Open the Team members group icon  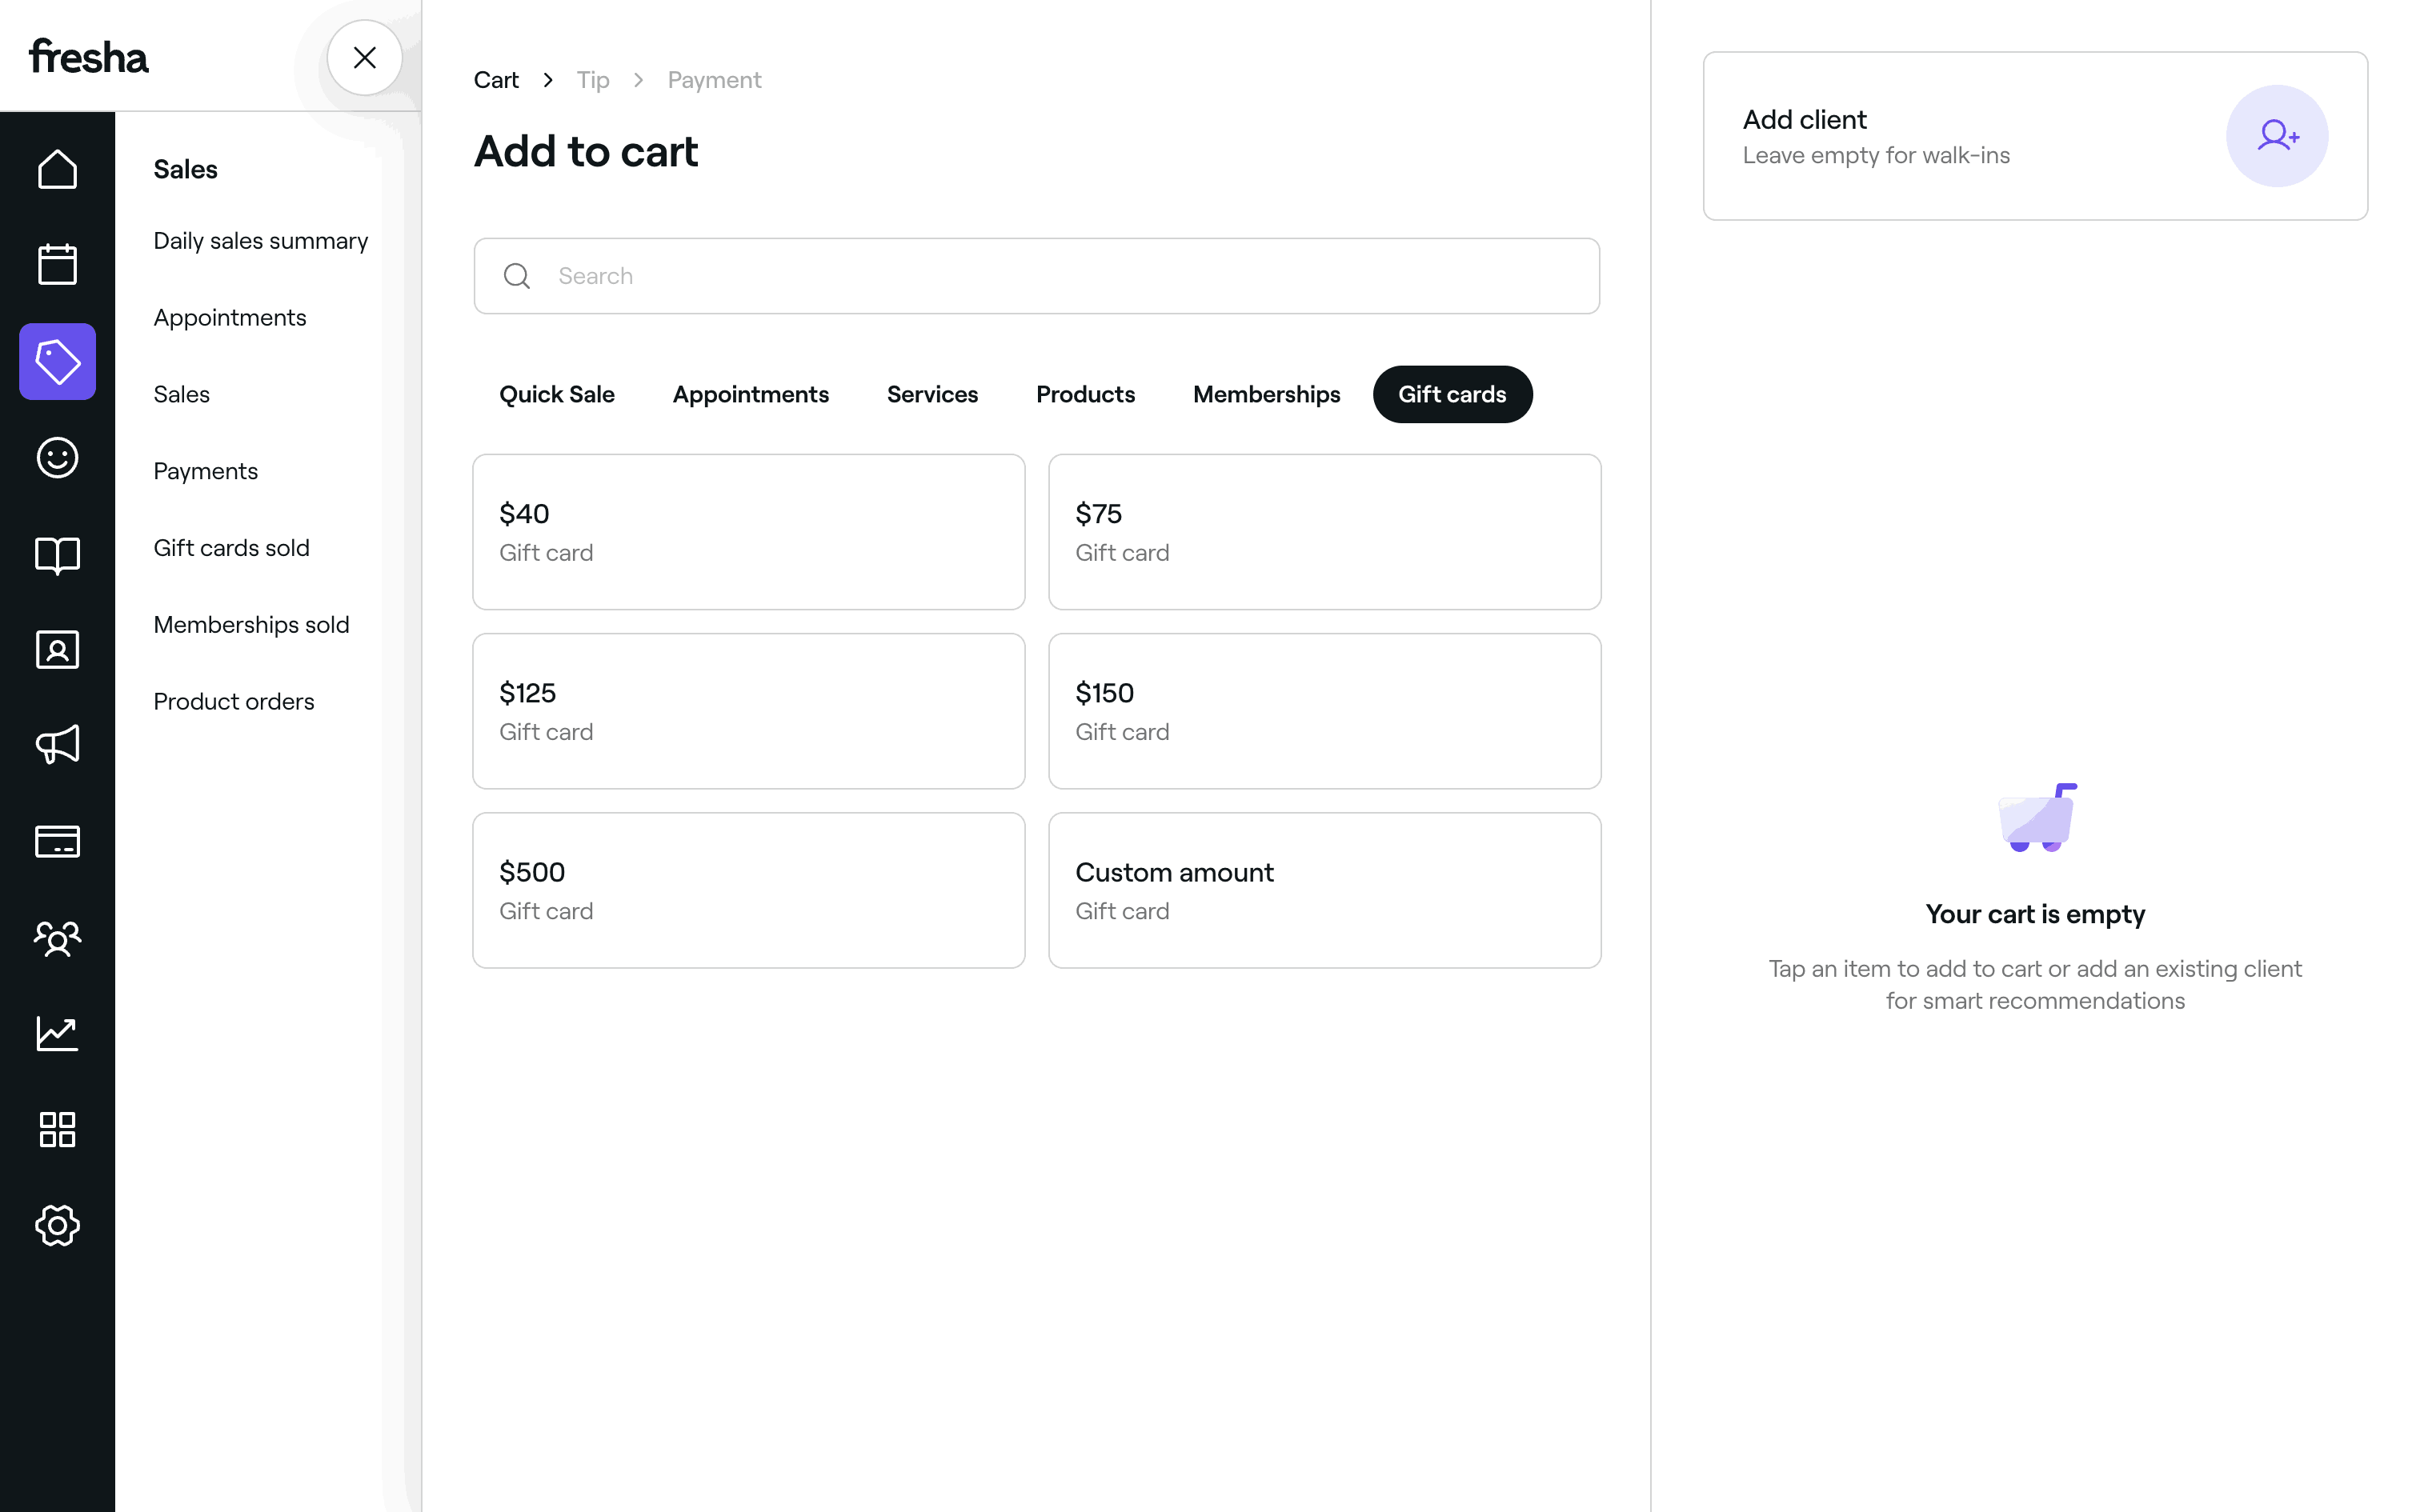(57, 938)
